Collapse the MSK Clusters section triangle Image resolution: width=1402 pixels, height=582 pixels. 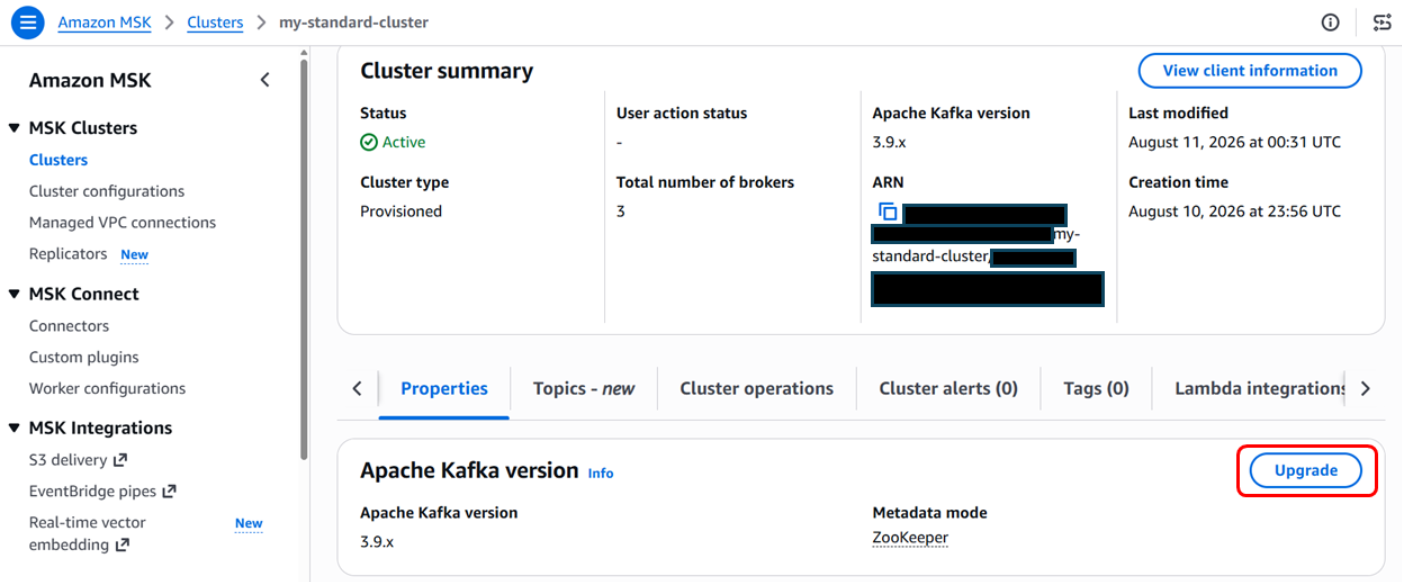click(x=14, y=128)
